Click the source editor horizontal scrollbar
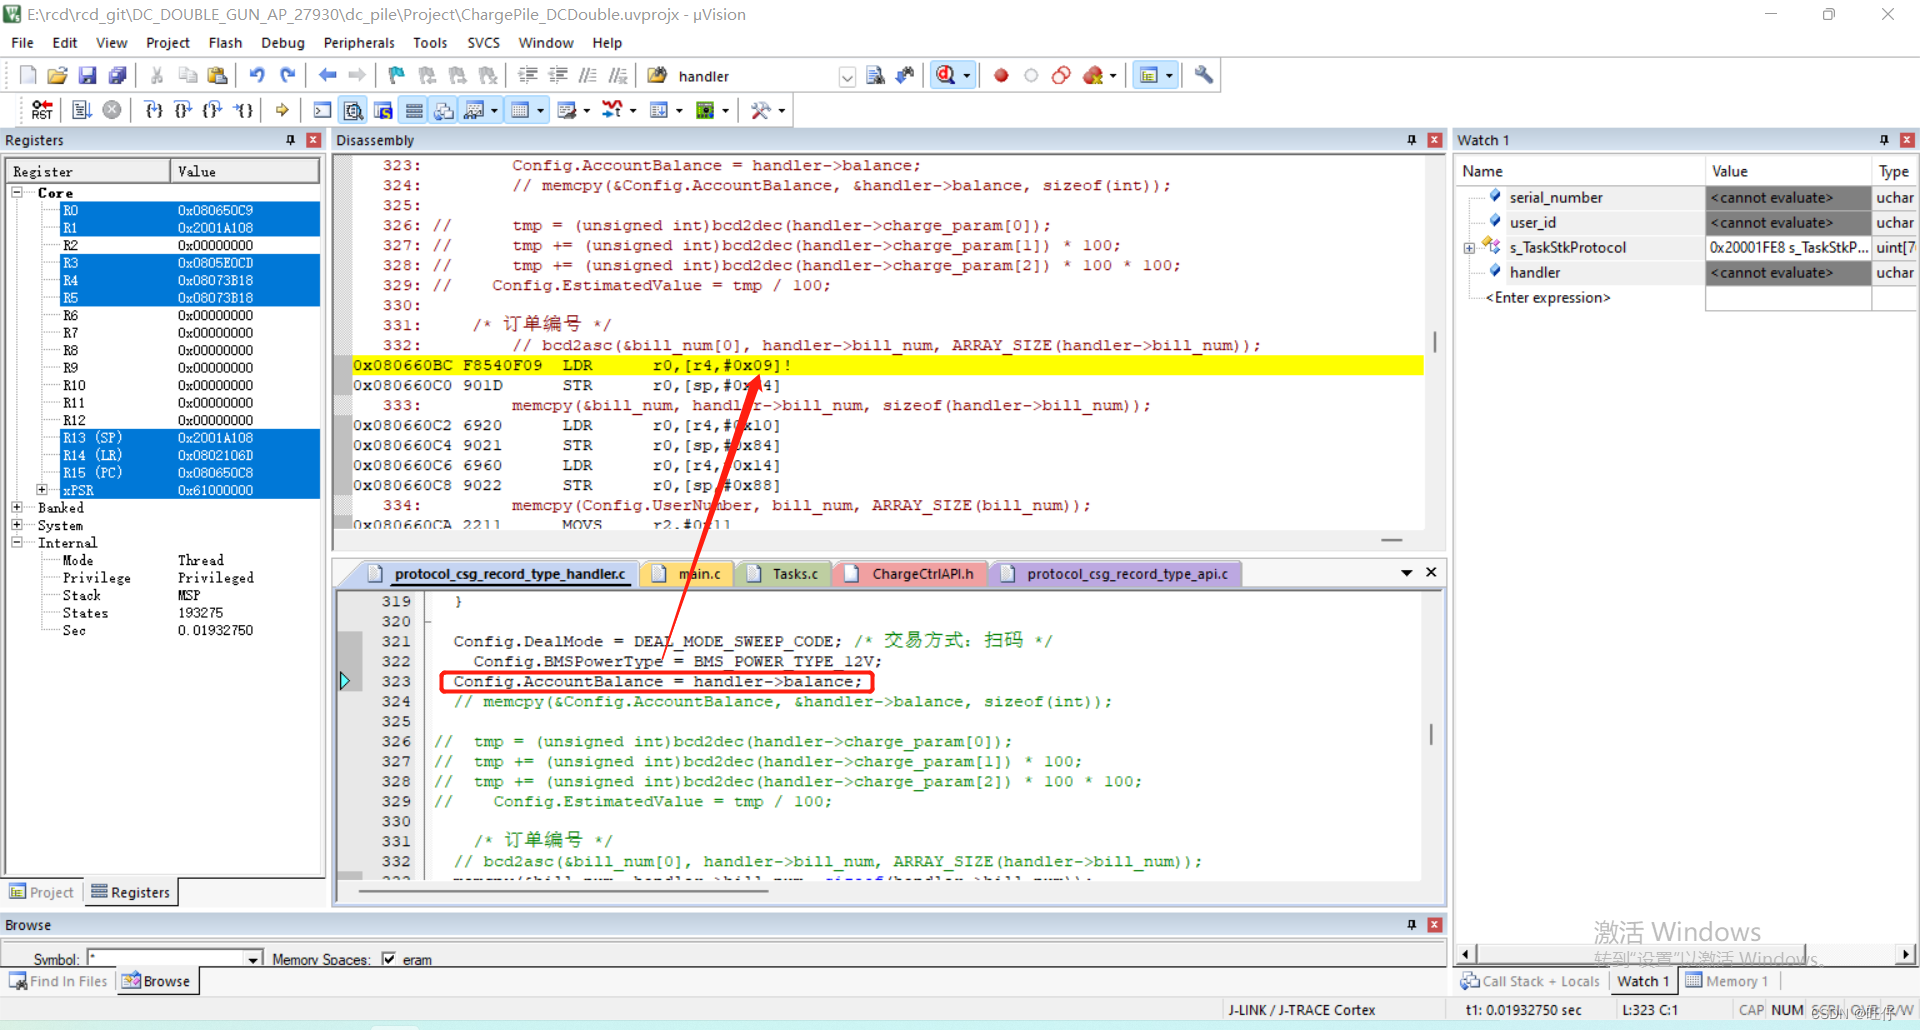Image resolution: width=1920 pixels, height=1030 pixels. pos(565,889)
